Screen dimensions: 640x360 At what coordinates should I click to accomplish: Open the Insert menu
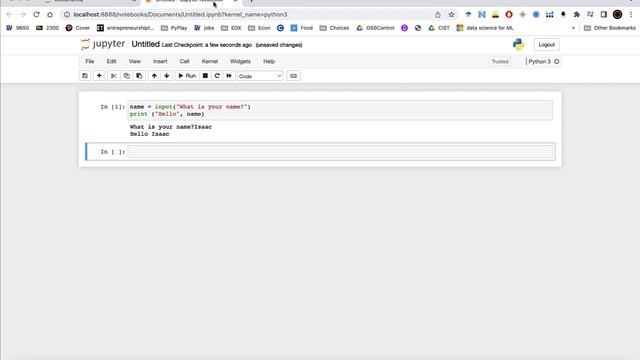pos(160,61)
